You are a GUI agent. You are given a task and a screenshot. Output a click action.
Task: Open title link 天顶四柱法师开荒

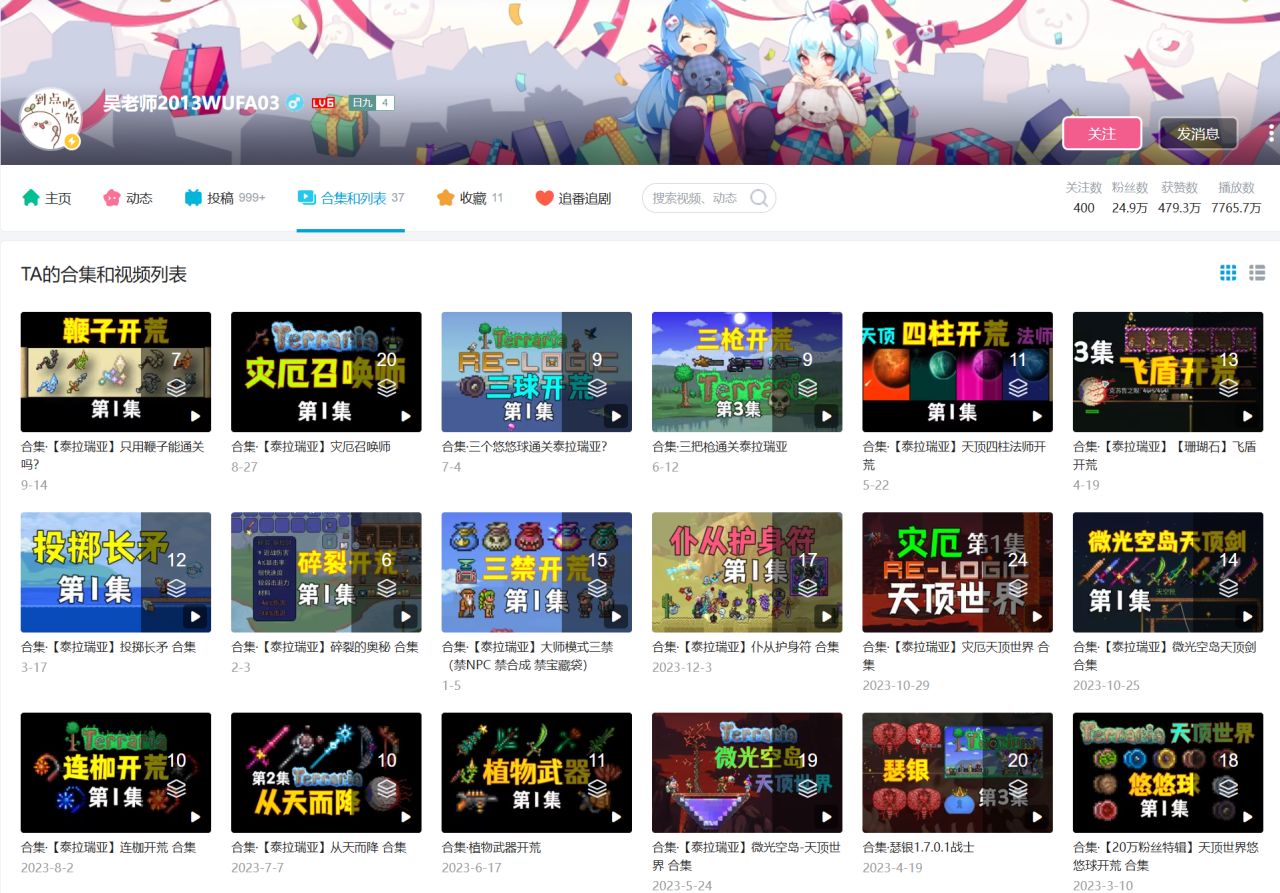pyautogui.click(x=955, y=456)
